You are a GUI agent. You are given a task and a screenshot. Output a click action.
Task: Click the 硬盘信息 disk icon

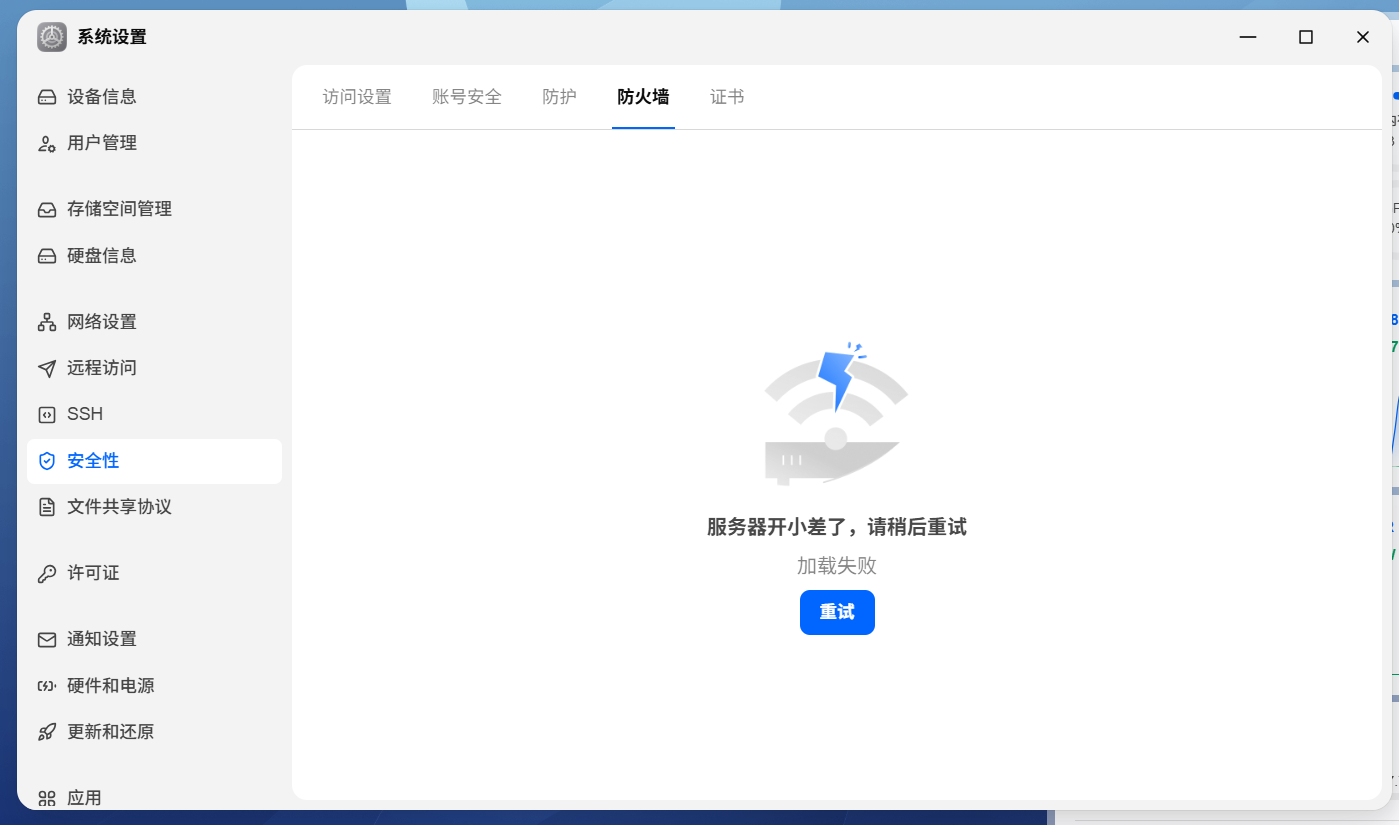[47, 256]
